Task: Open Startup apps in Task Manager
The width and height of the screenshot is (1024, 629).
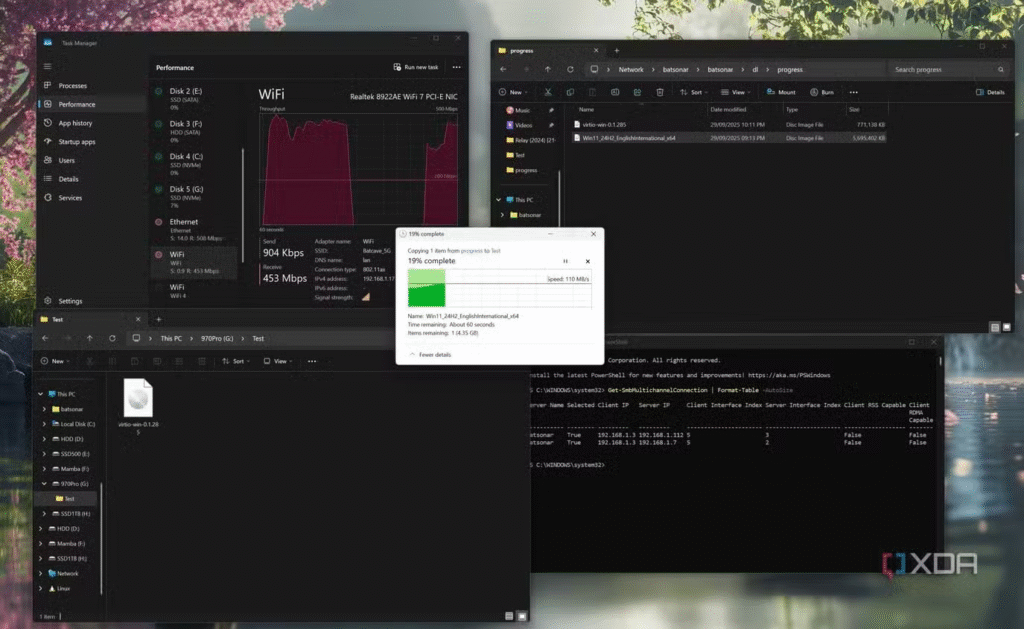Action: tap(77, 142)
